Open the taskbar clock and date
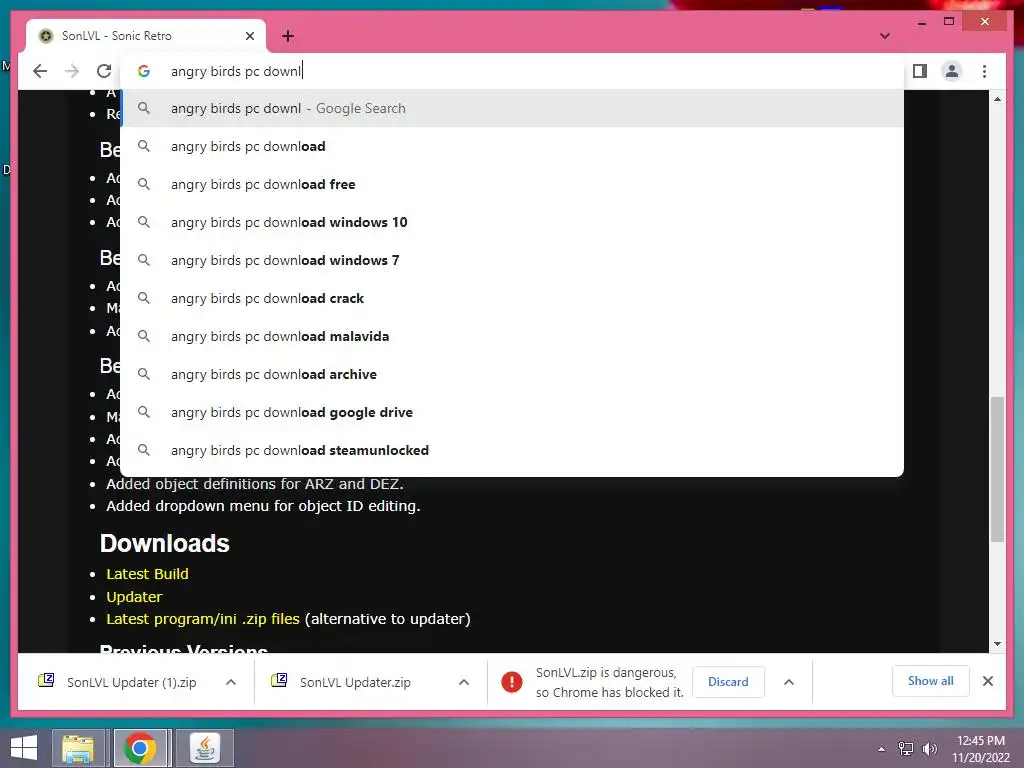This screenshot has width=1024, height=768. 981,749
